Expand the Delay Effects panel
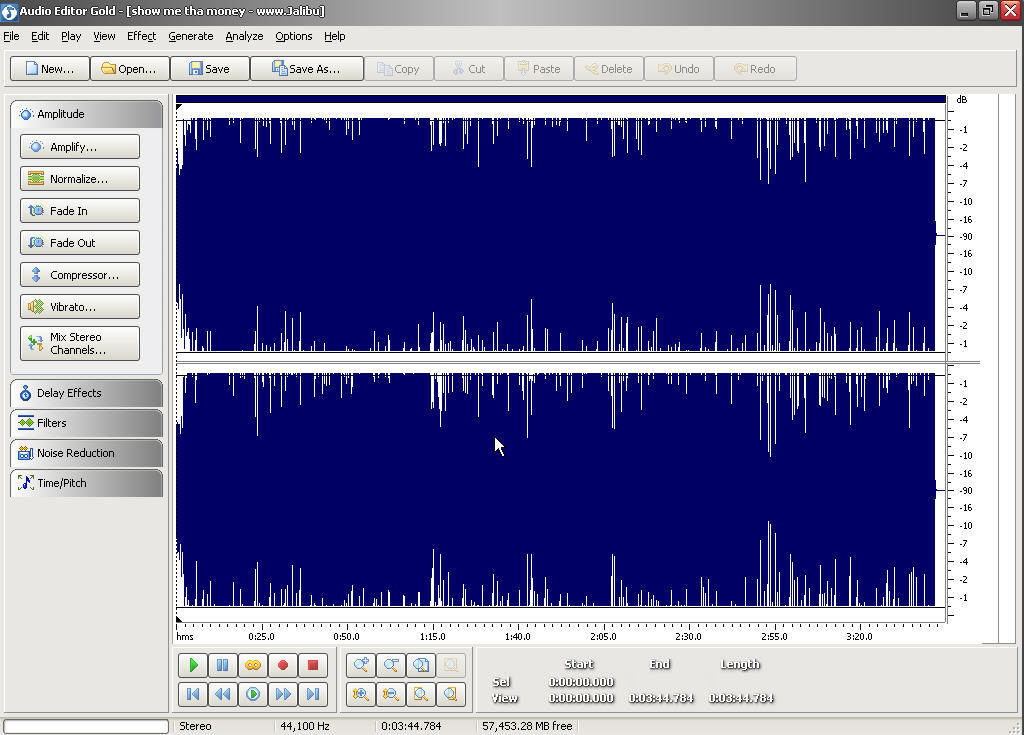Viewport: 1024px width, 735px height. [x=86, y=393]
